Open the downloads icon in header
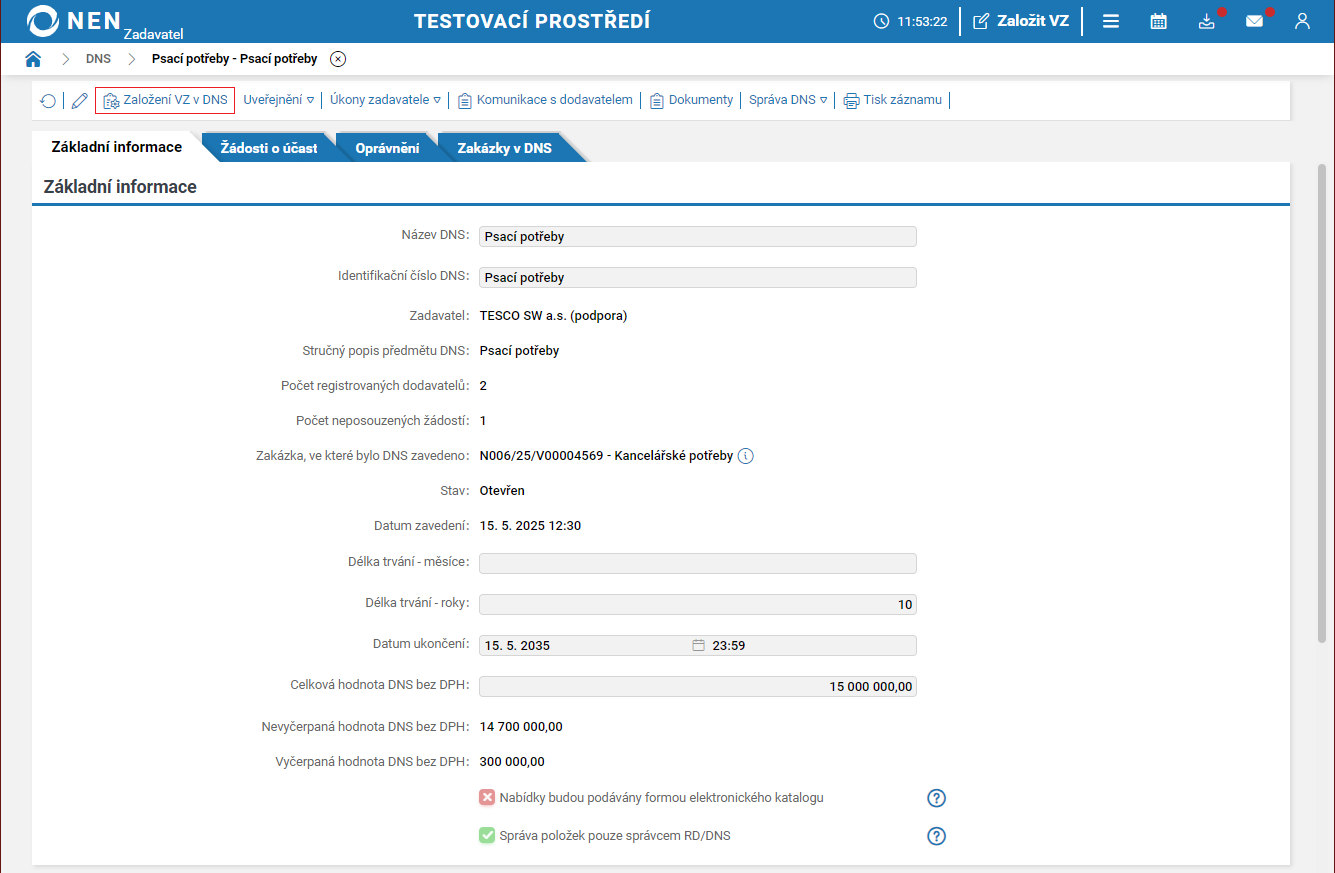Screen dimensions: 1335x873 (x=1207, y=21)
